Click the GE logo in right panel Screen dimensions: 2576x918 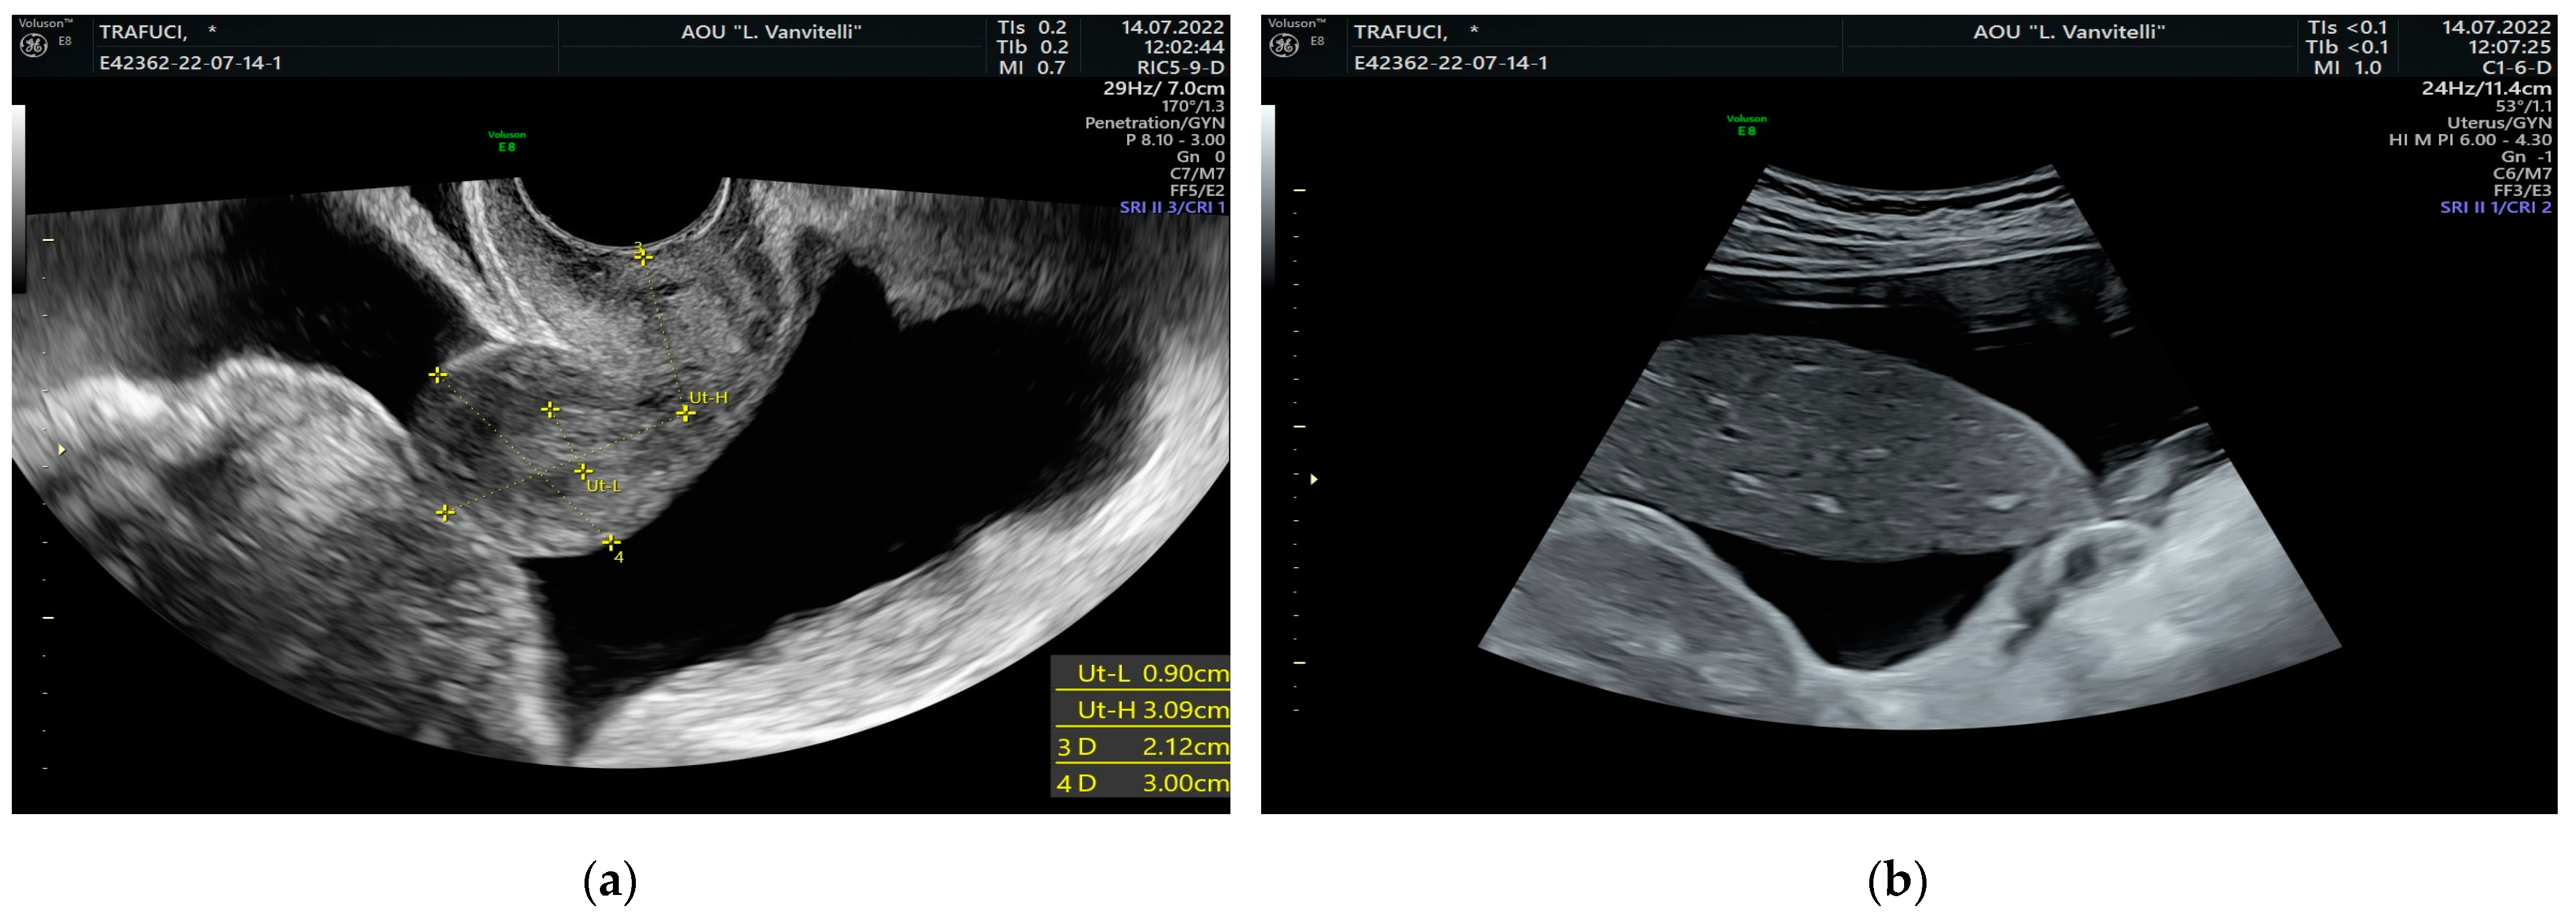(1284, 45)
